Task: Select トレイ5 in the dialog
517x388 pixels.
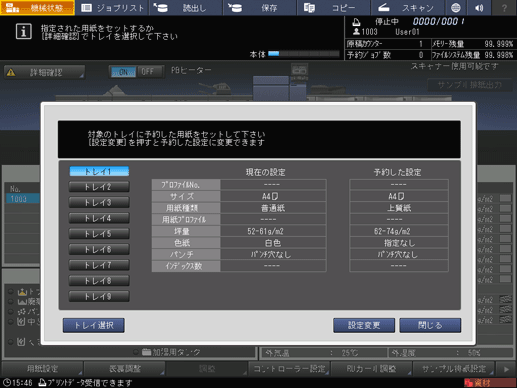Action: (99, 234)
